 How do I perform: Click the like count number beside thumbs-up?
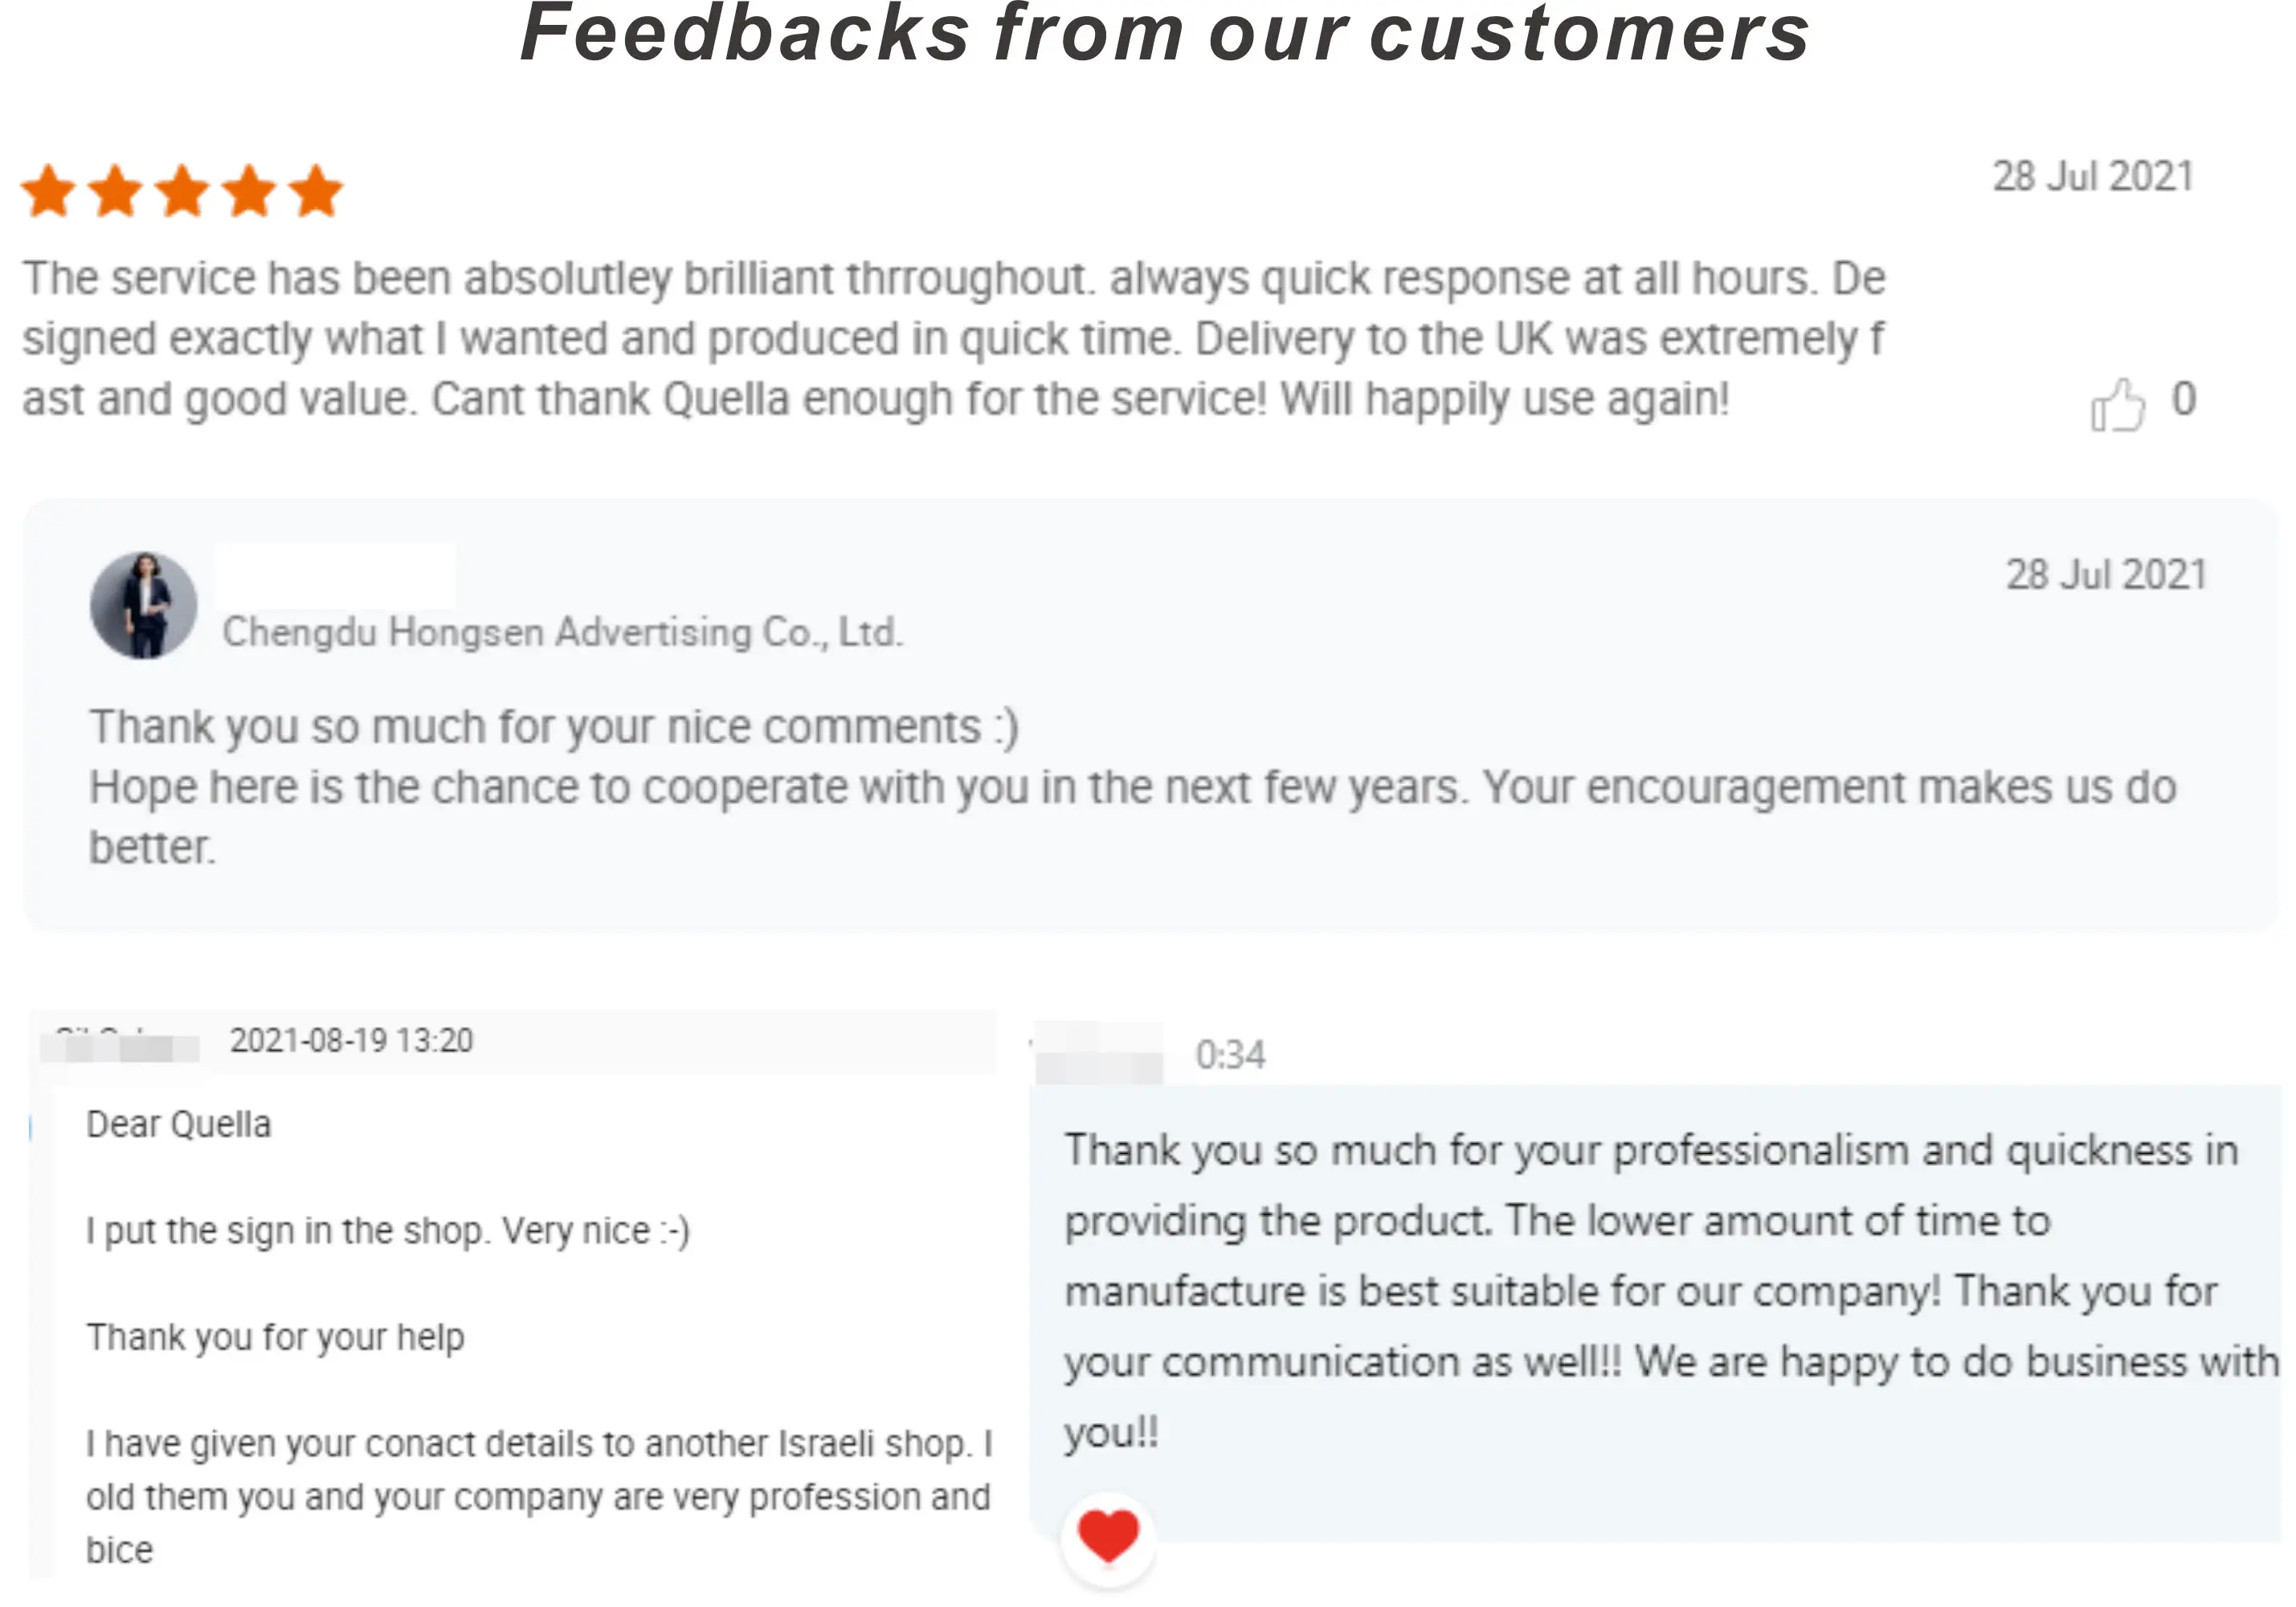pos(2184,400)
